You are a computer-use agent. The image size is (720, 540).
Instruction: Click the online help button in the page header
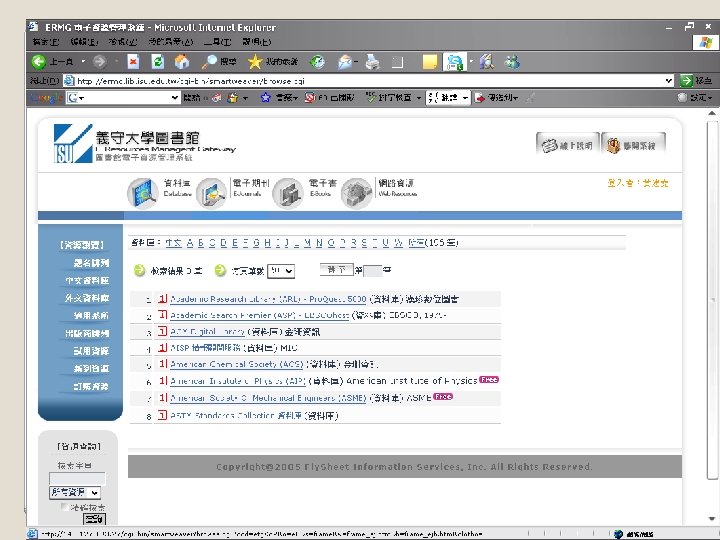point(568,145)
